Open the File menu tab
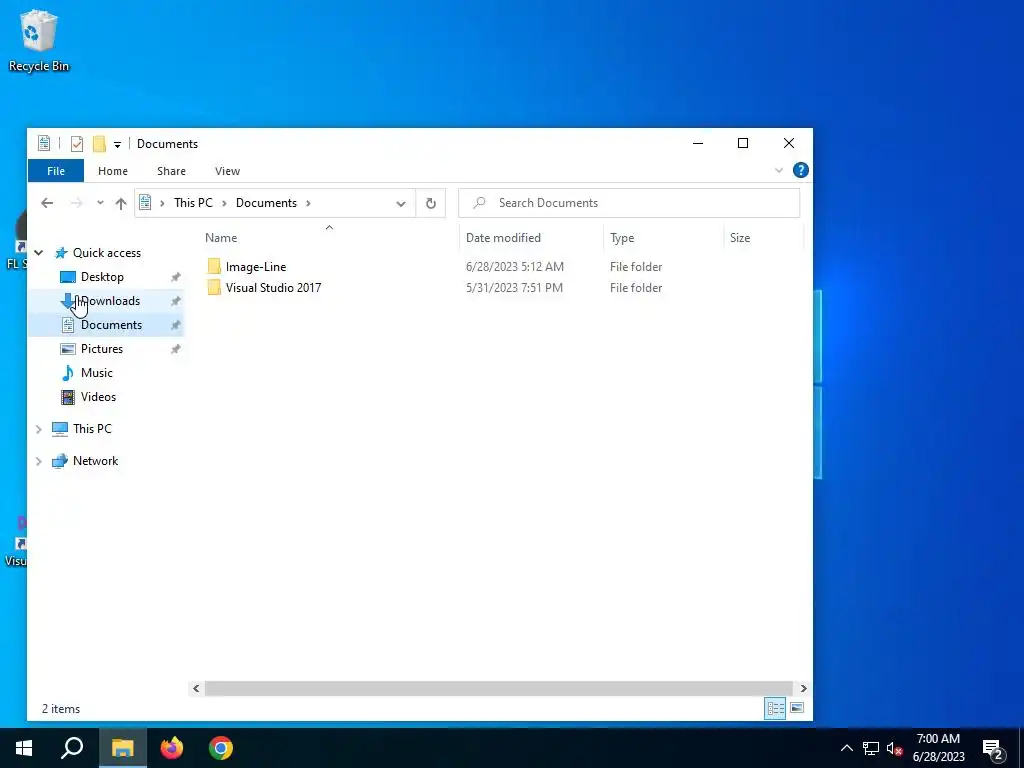This screenshot has width=1024, height=768. 56,171
